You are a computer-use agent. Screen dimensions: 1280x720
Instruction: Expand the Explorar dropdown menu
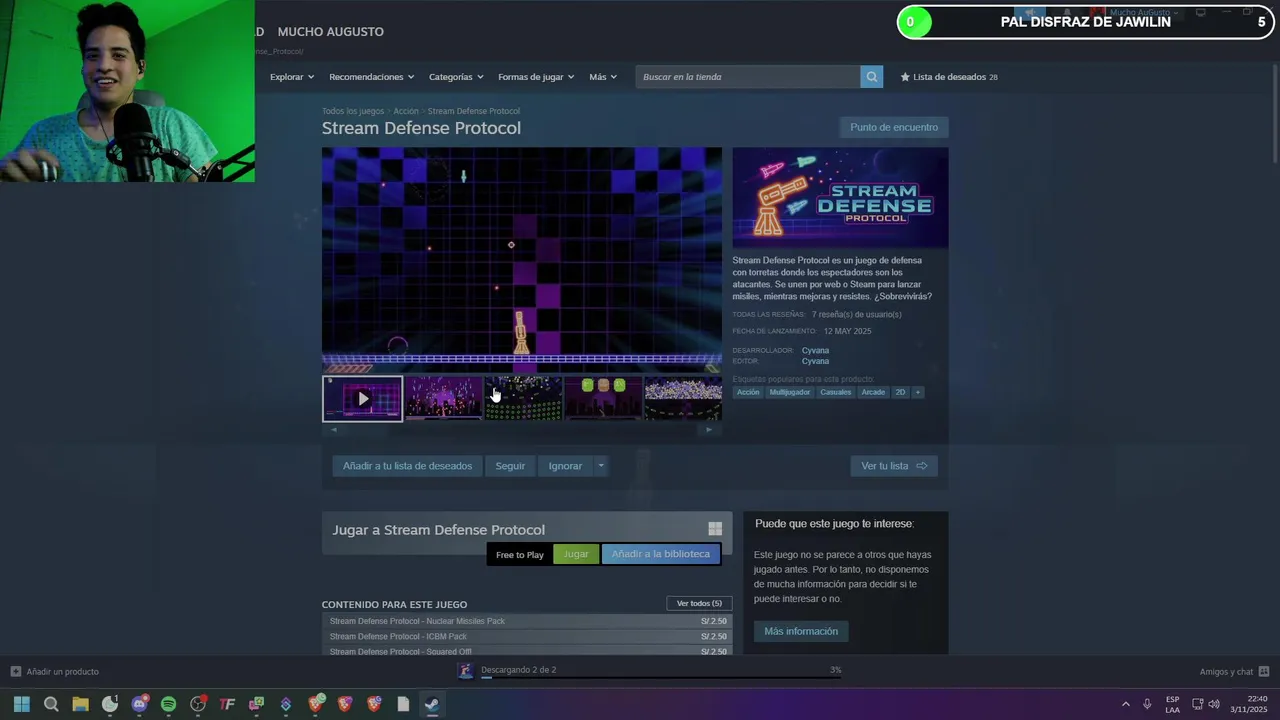[x=292, y=77]
